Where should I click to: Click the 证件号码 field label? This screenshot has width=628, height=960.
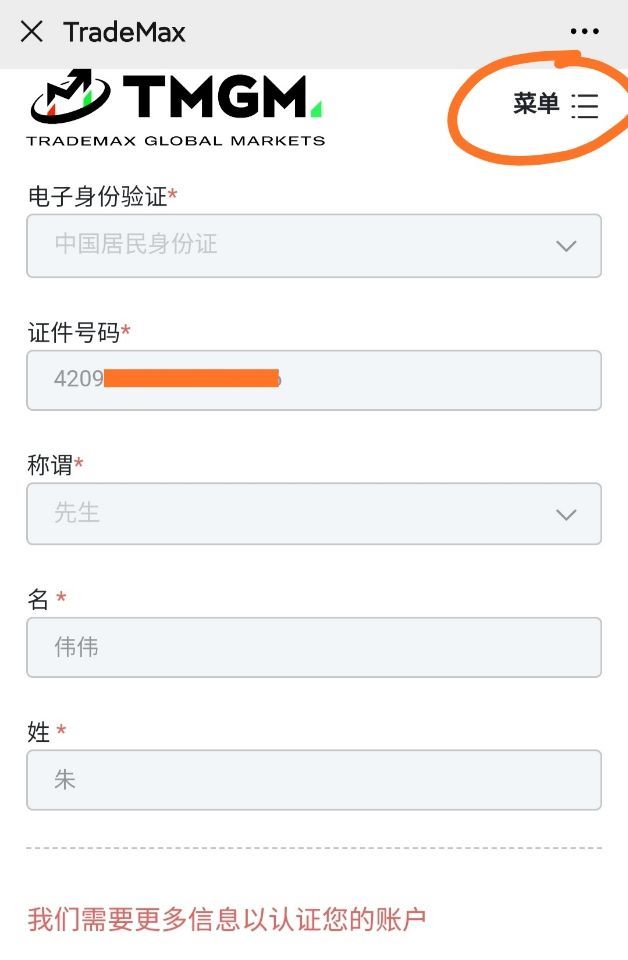point(75,332)
